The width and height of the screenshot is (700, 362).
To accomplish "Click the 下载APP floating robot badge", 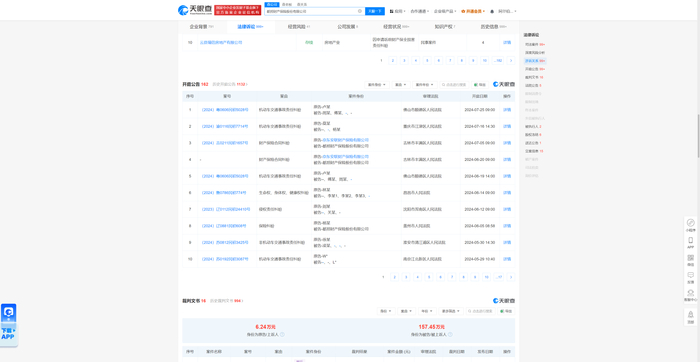I will (8, 325).
